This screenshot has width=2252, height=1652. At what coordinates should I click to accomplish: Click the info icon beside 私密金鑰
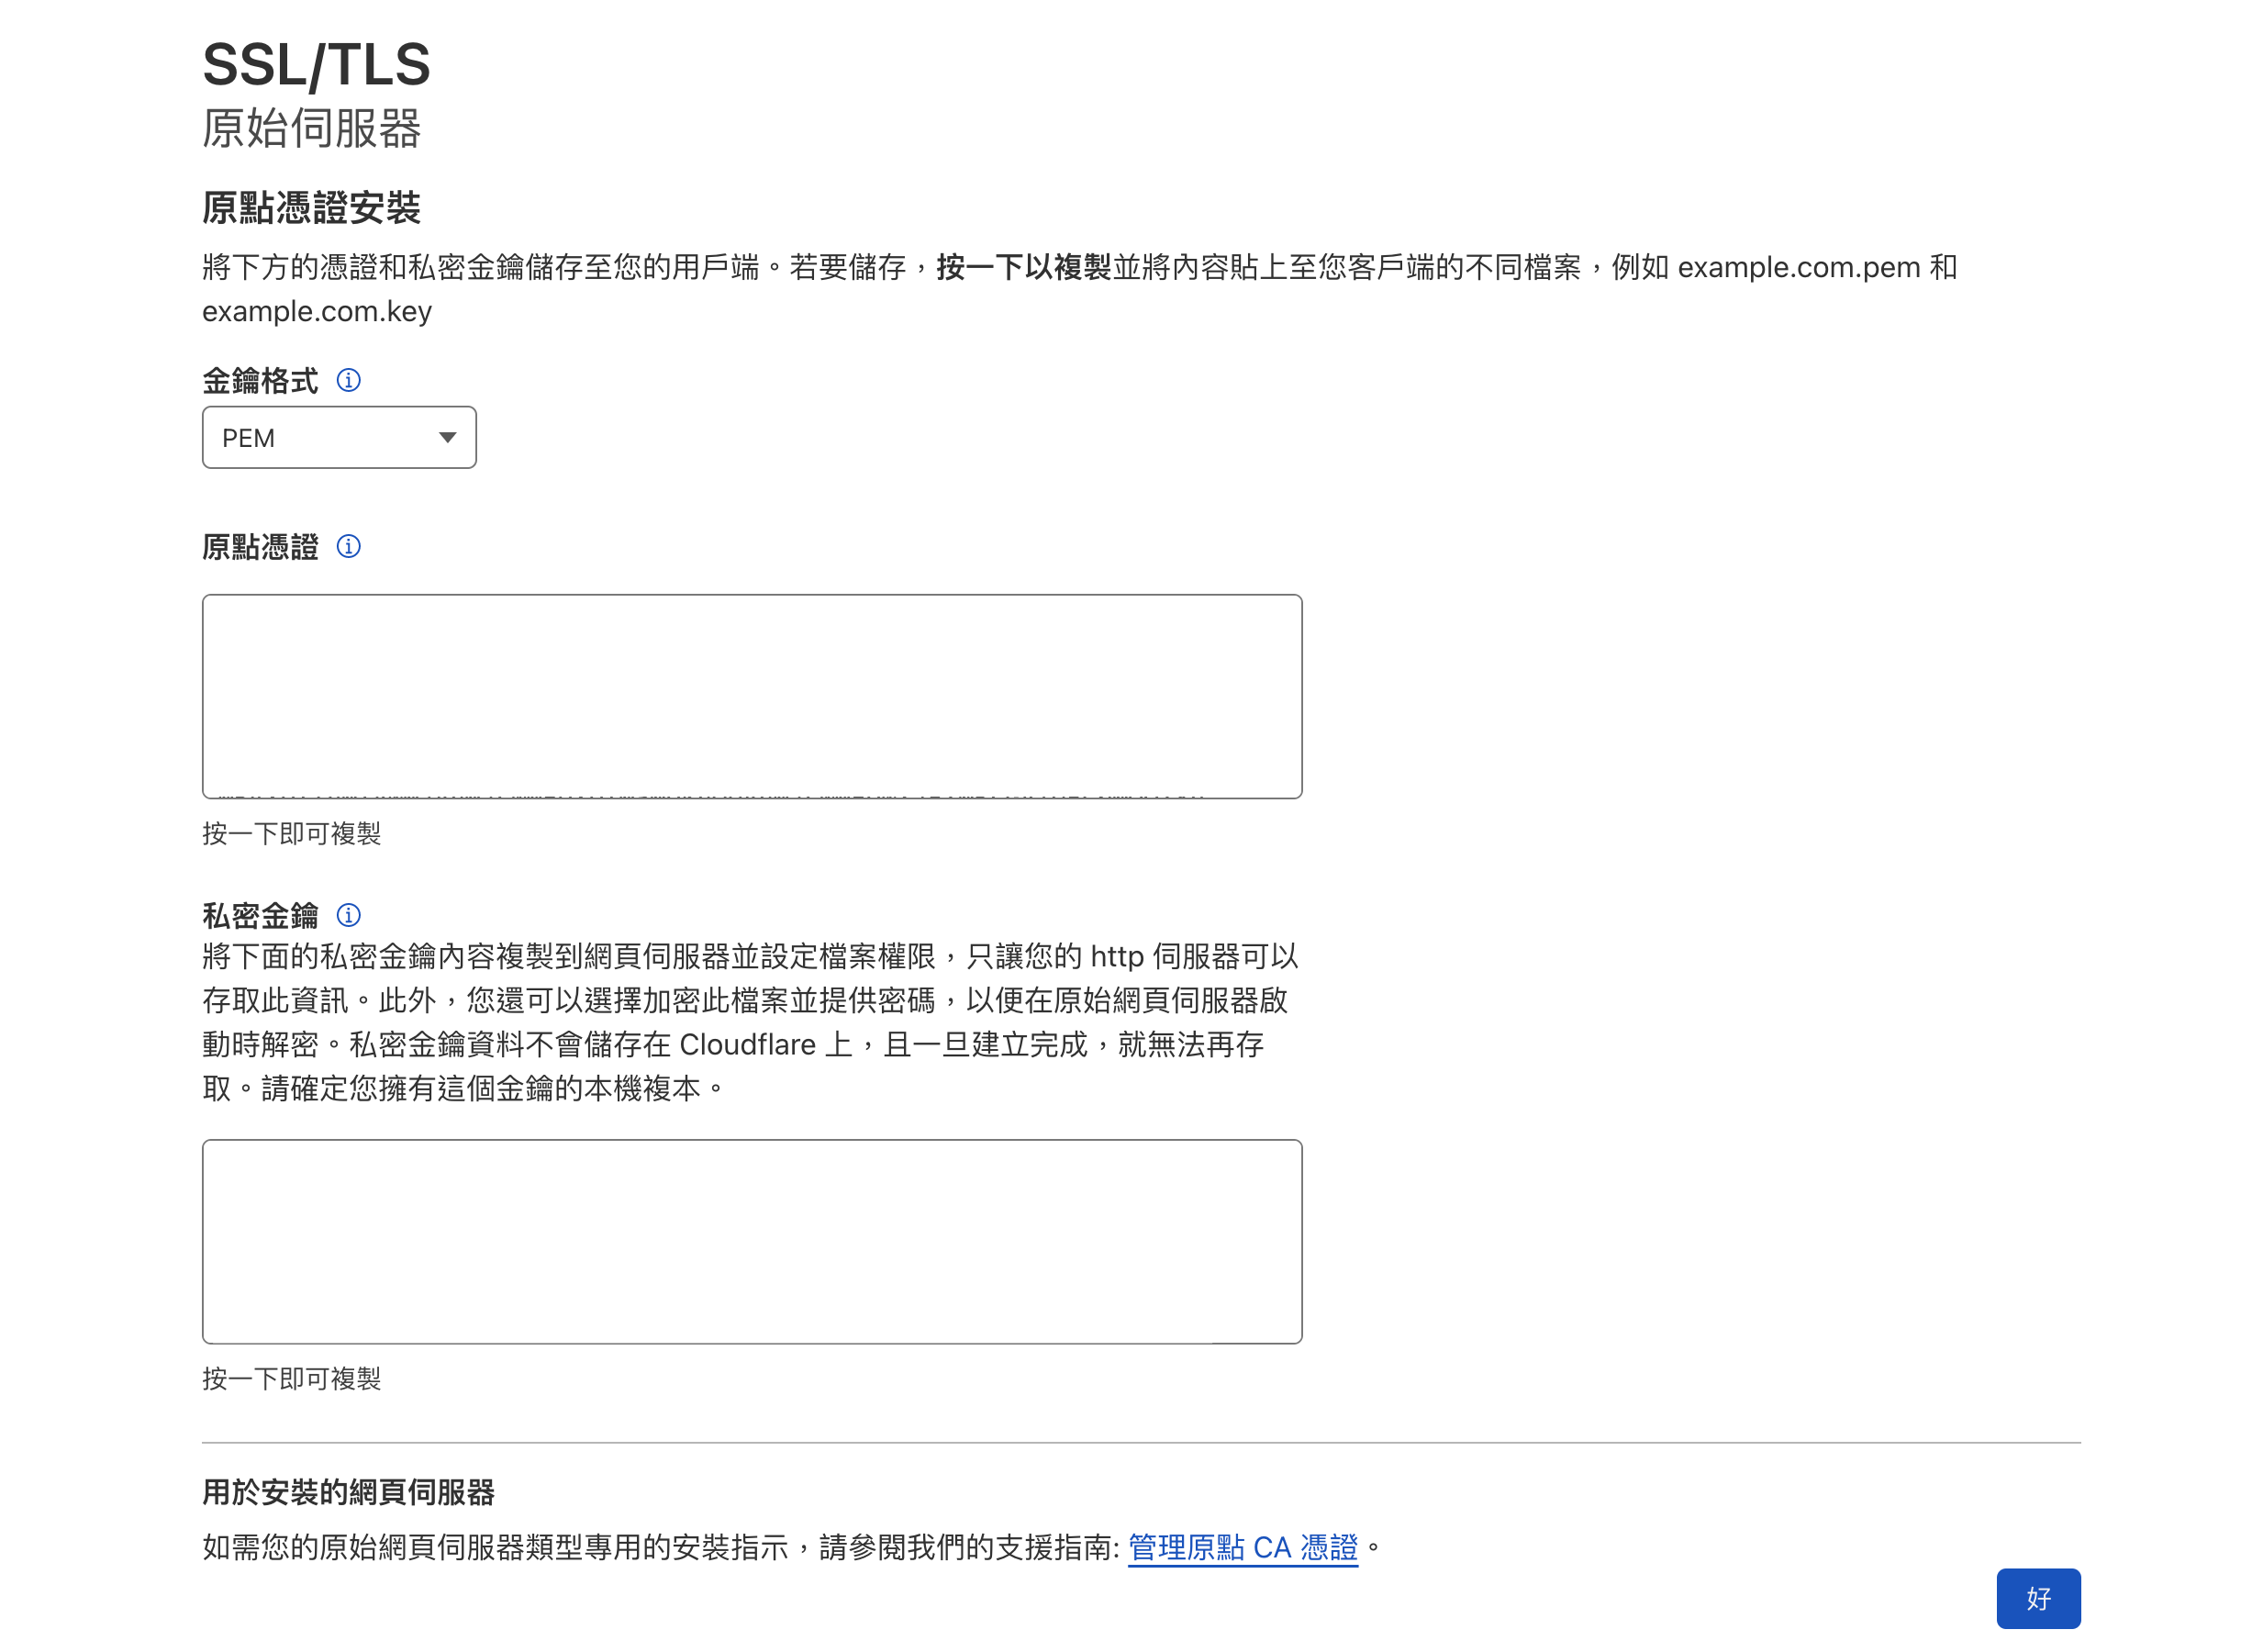[348, 915]
